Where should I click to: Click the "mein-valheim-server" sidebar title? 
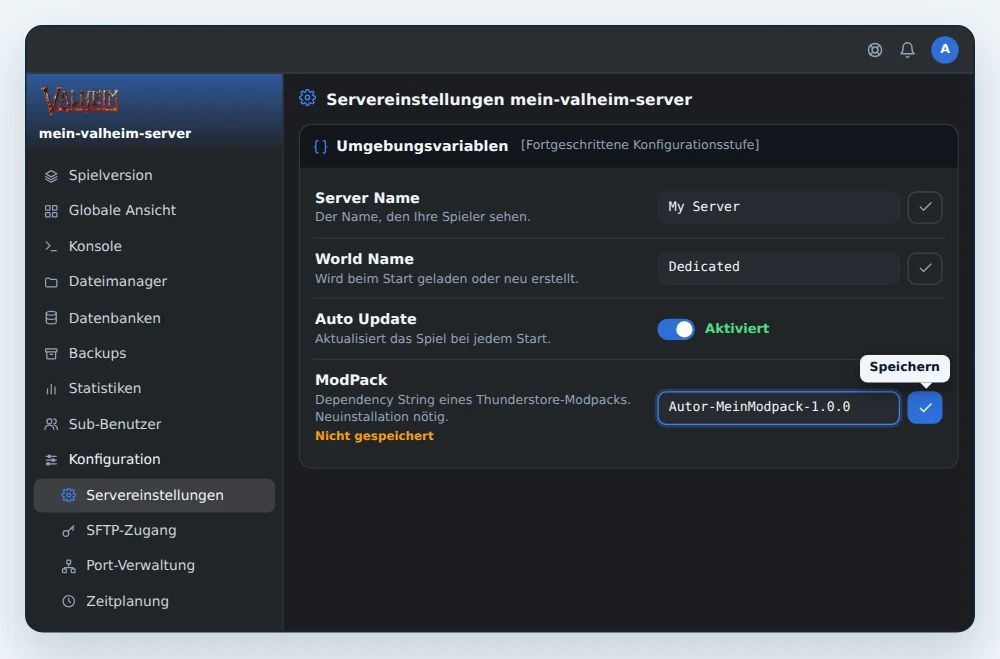[x=115, y=133]
